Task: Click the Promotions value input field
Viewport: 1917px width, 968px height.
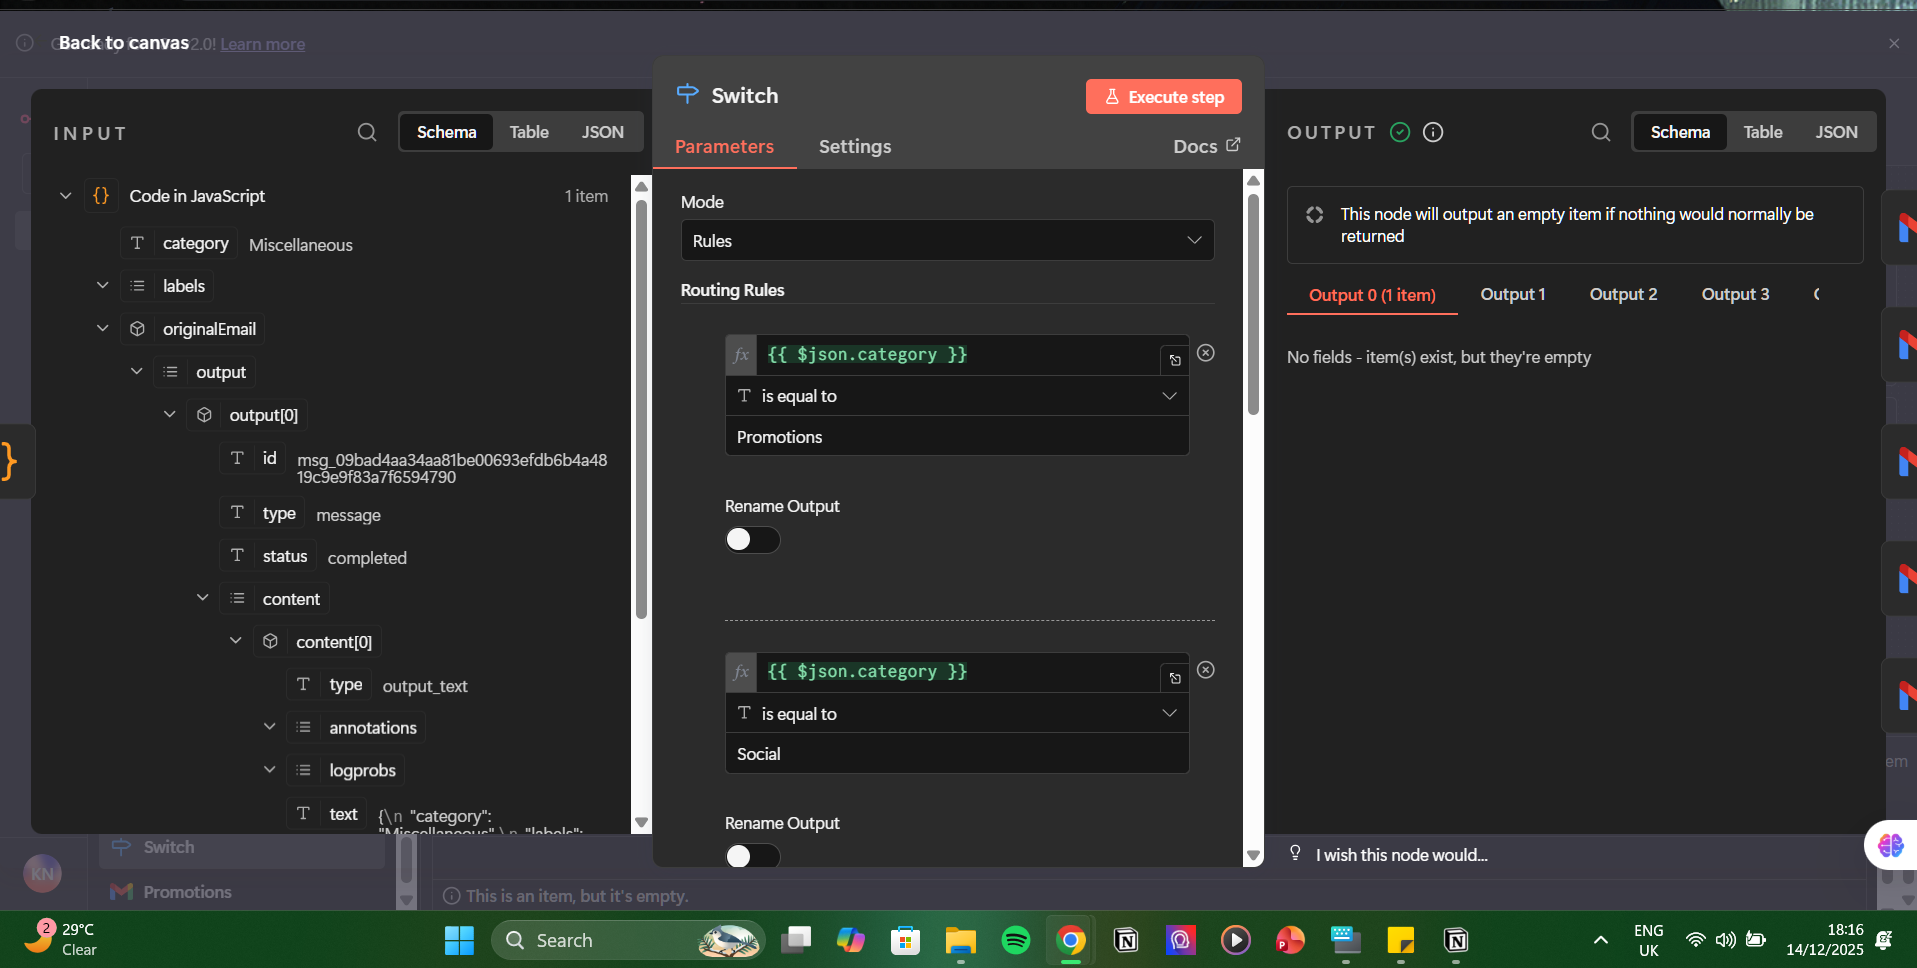Action: click(x=956, y=437)
